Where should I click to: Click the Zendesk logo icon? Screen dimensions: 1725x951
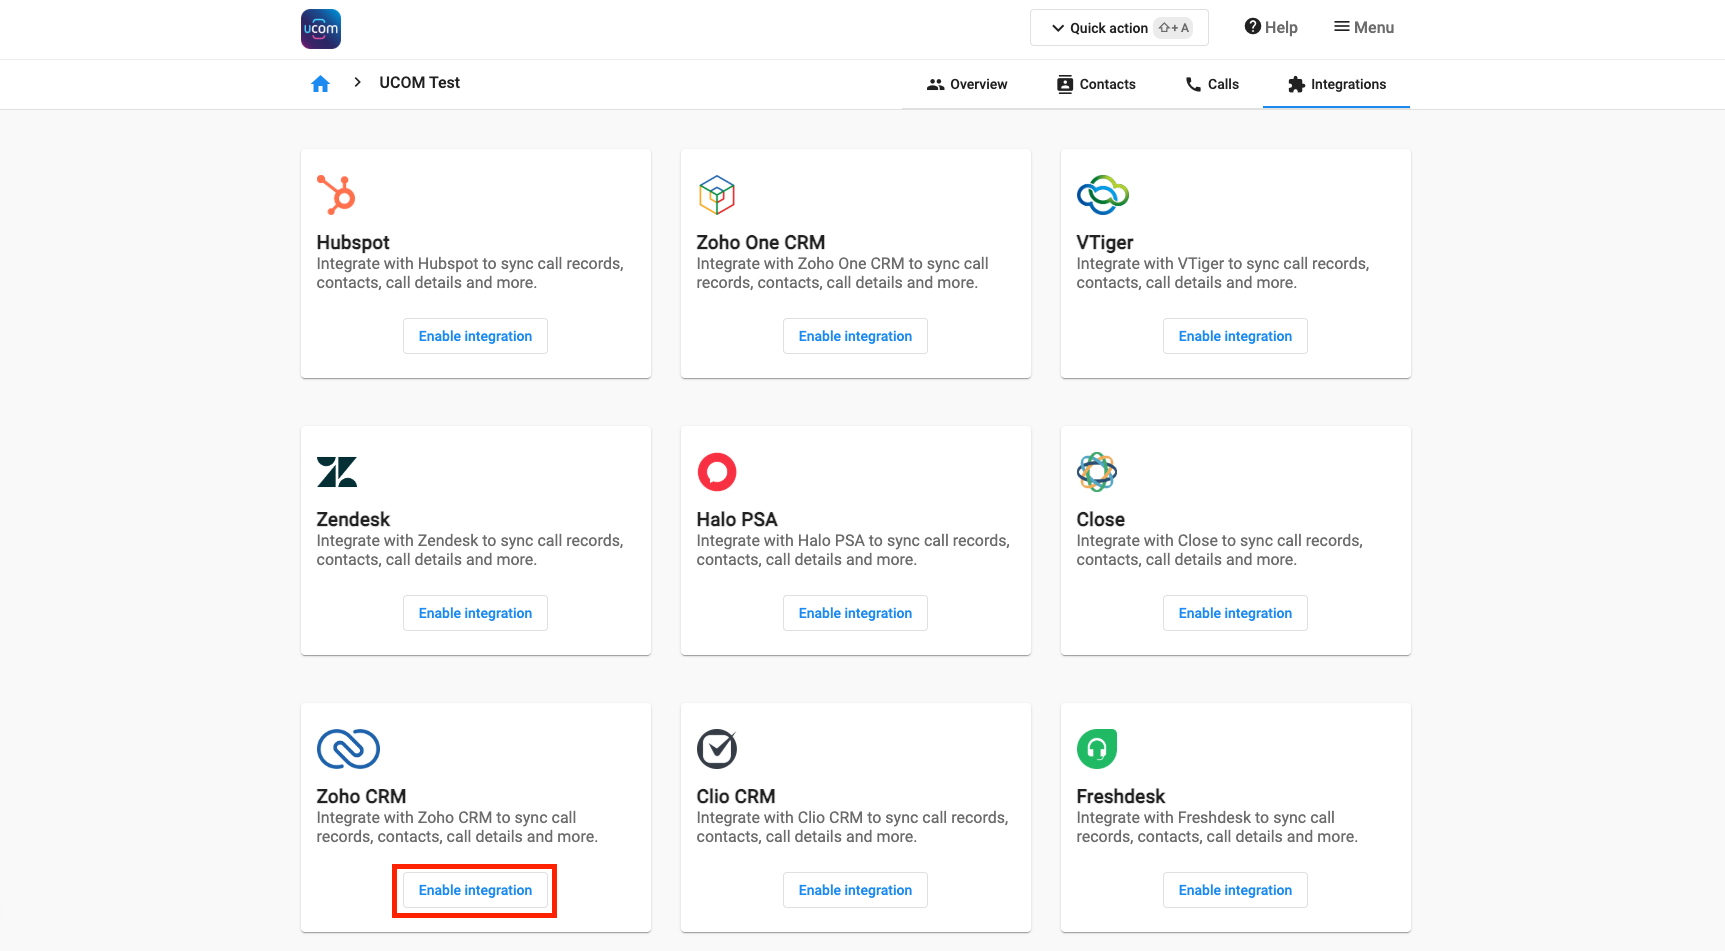[x=337, y=472]
